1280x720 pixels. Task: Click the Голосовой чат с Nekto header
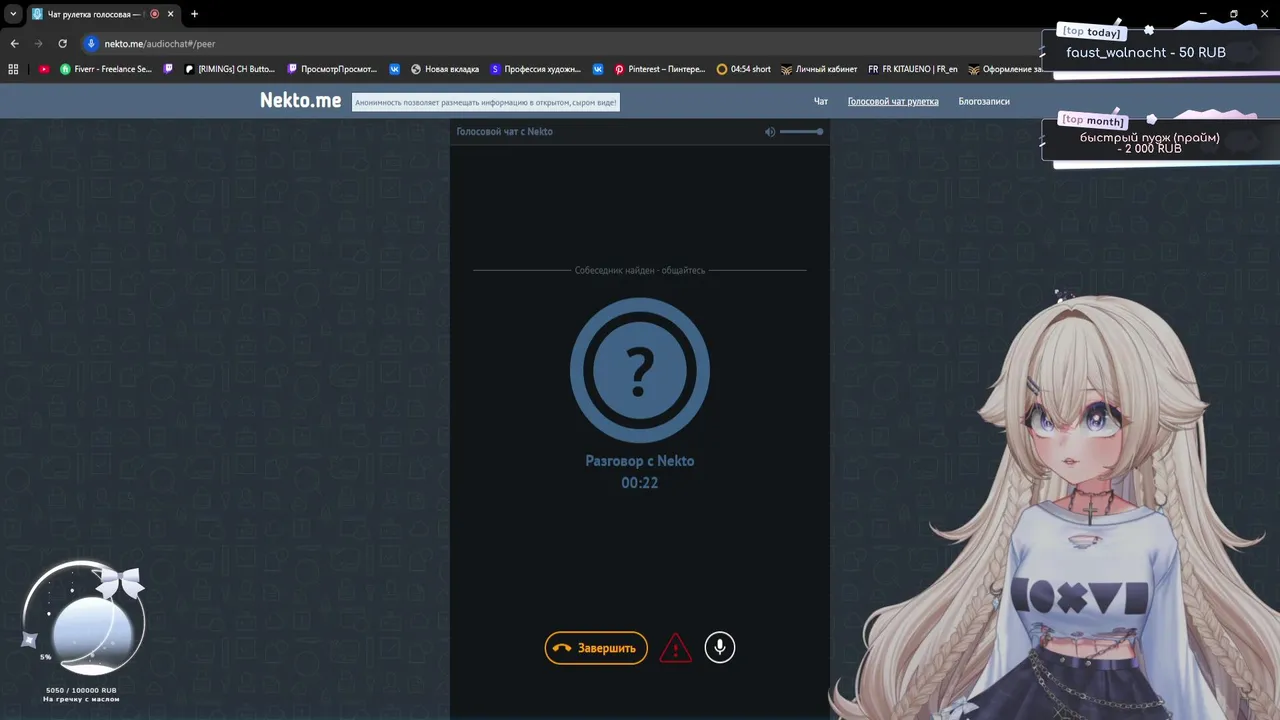[x=504, y=132]
